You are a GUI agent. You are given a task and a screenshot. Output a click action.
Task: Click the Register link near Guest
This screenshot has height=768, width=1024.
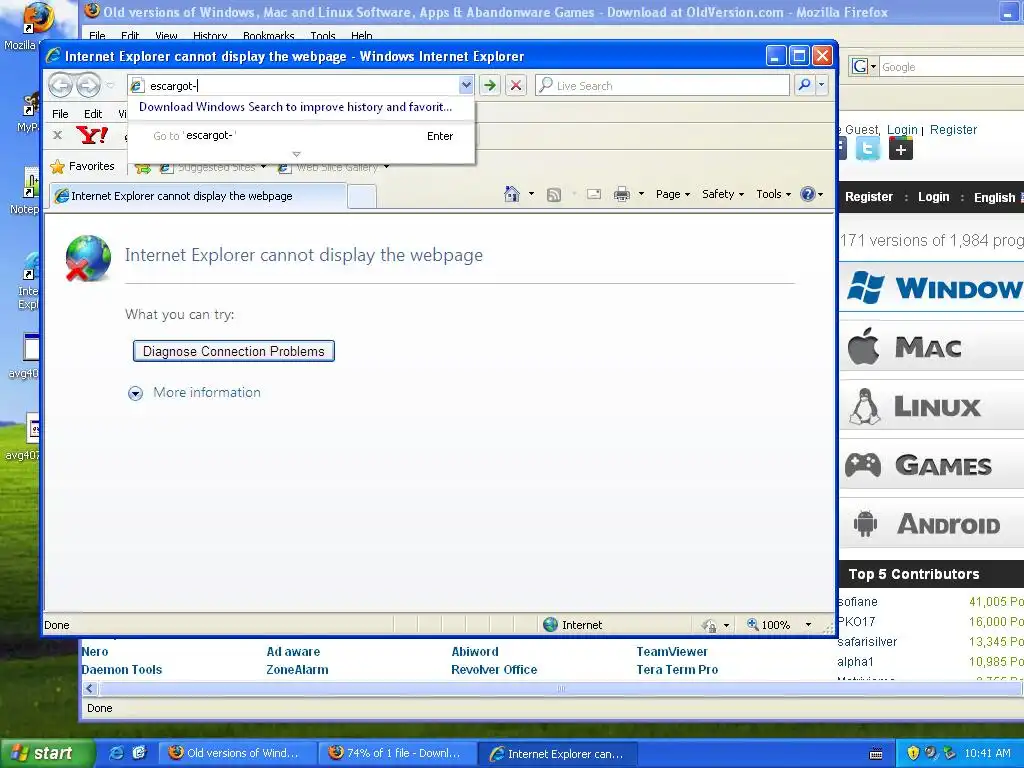point(953,129)
